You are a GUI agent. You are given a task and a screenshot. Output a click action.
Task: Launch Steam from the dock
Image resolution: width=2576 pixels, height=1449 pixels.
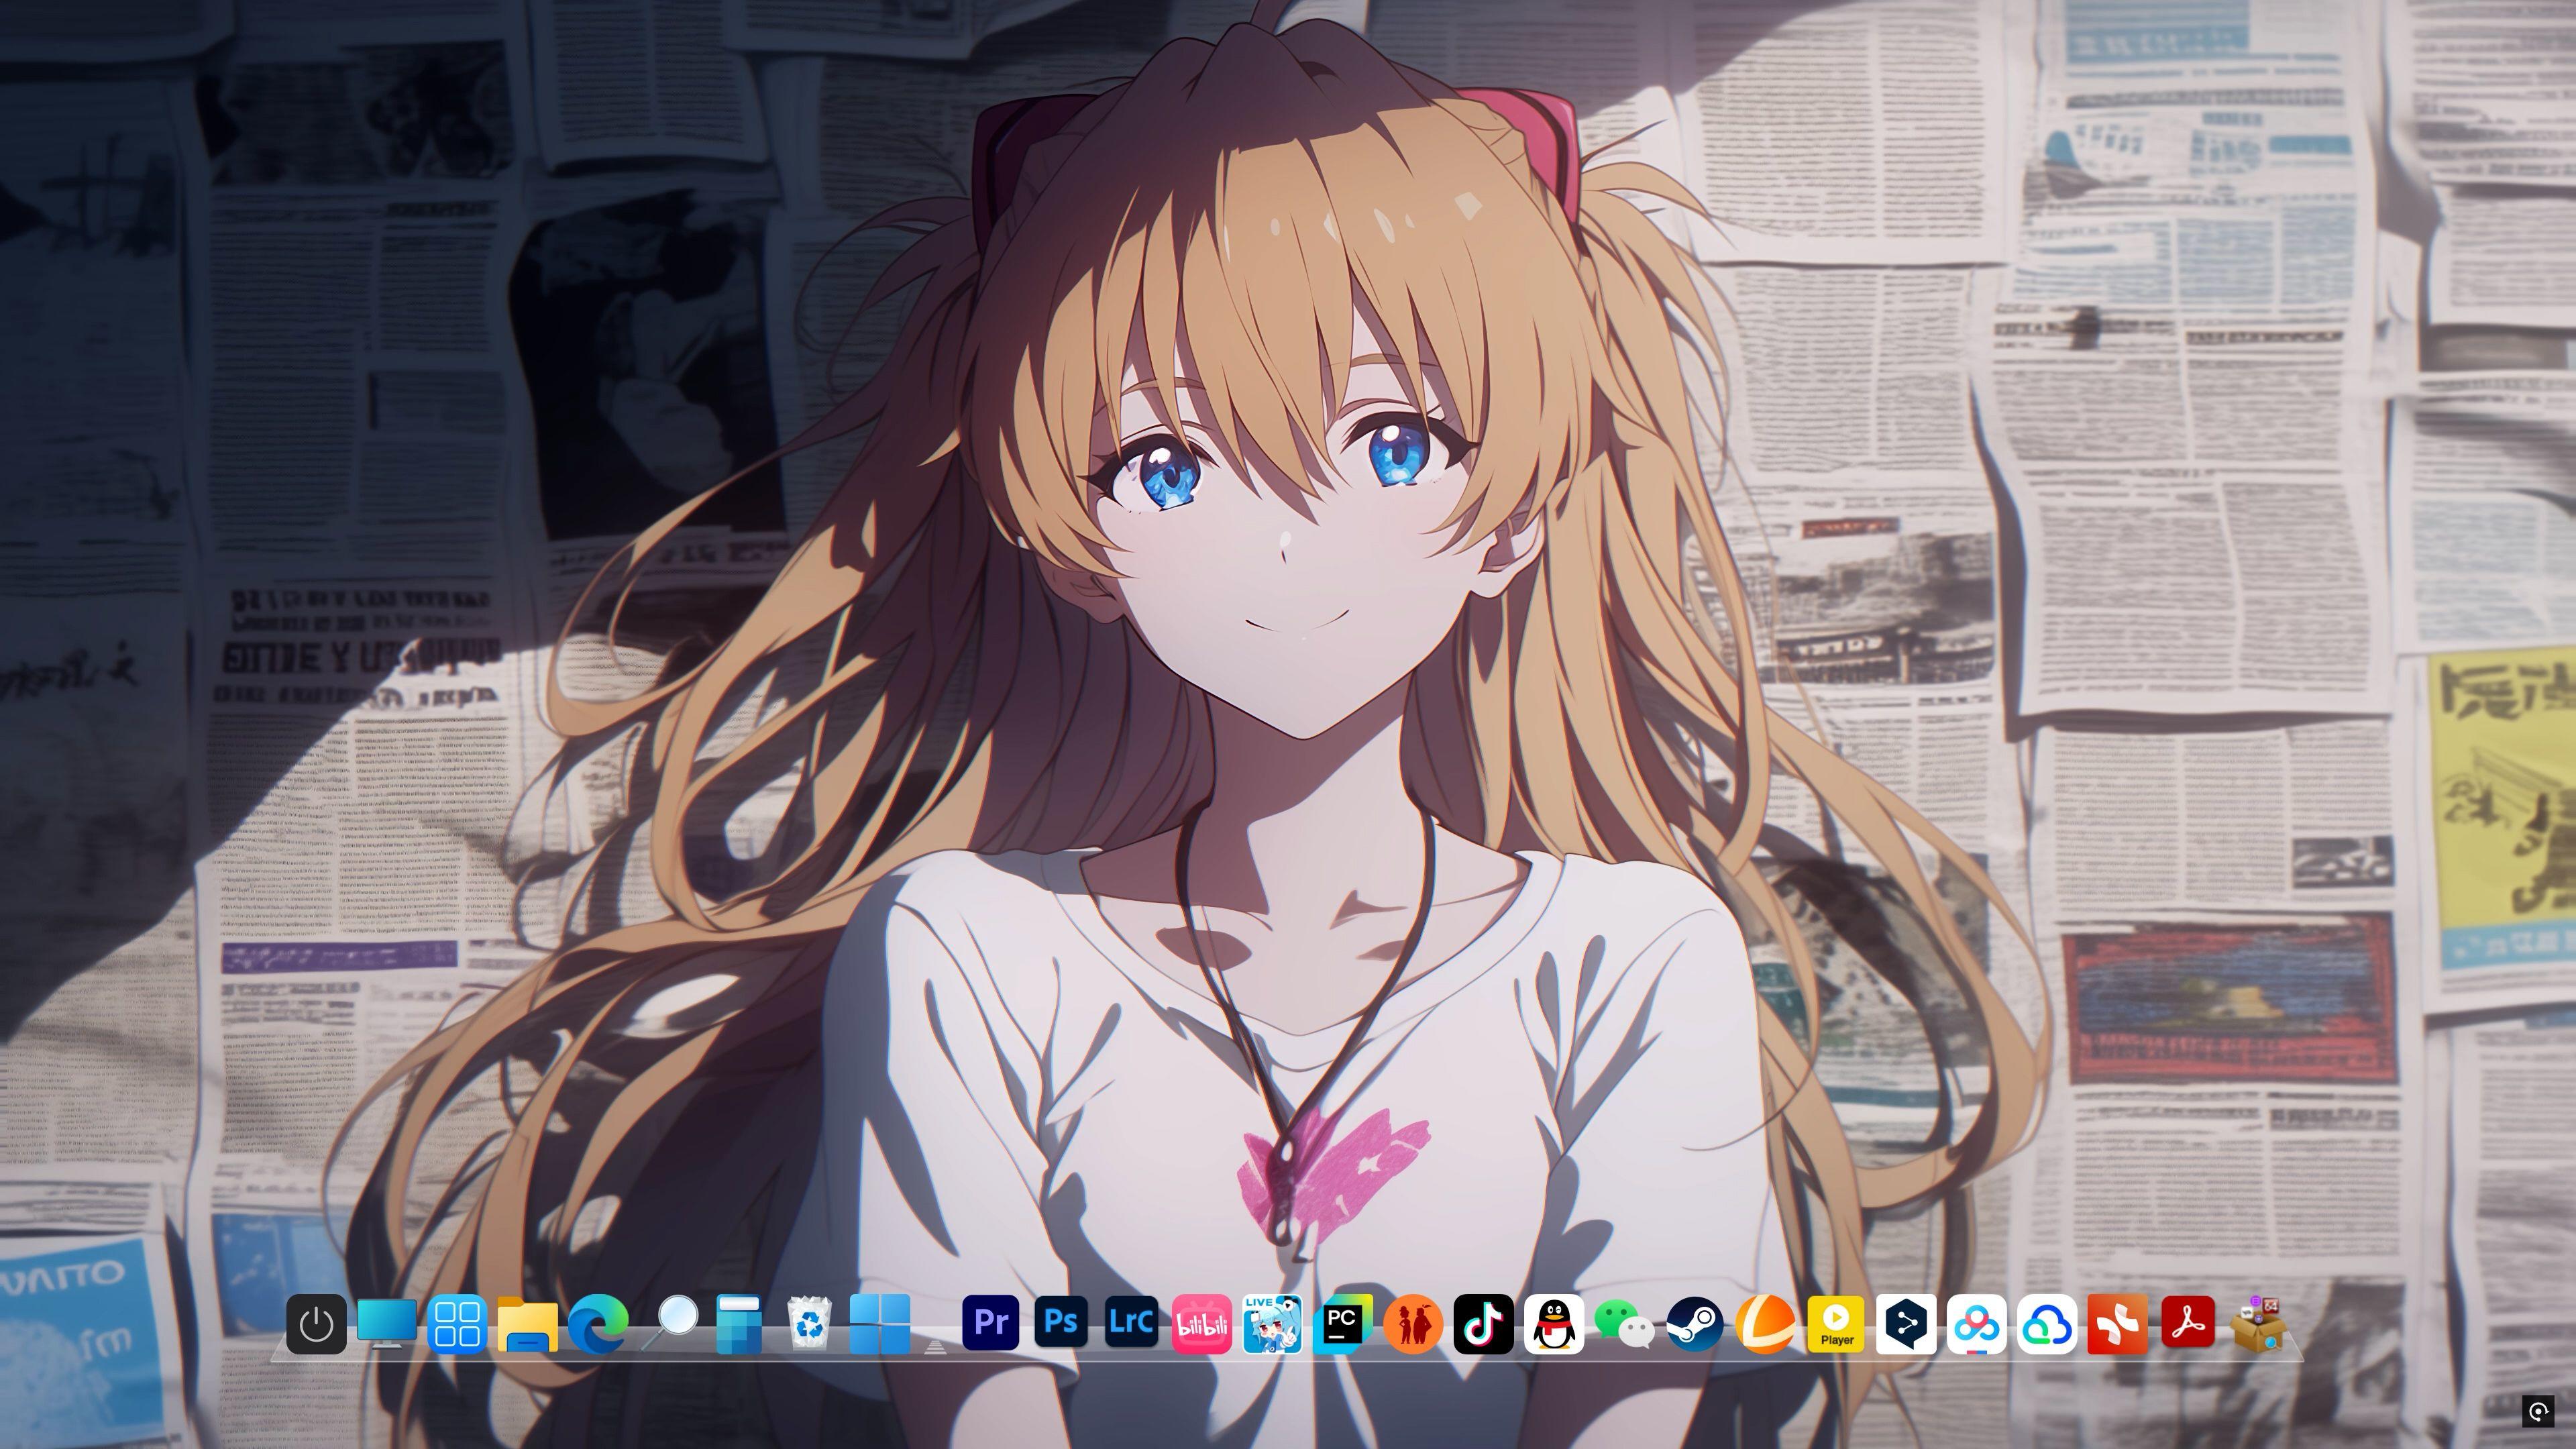tap(1695, 1325)
